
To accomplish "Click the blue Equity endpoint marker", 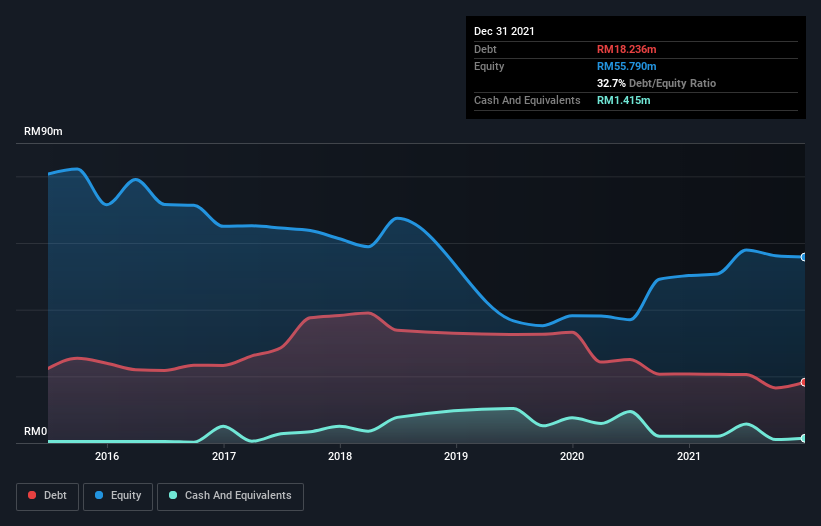I will 804,257.
